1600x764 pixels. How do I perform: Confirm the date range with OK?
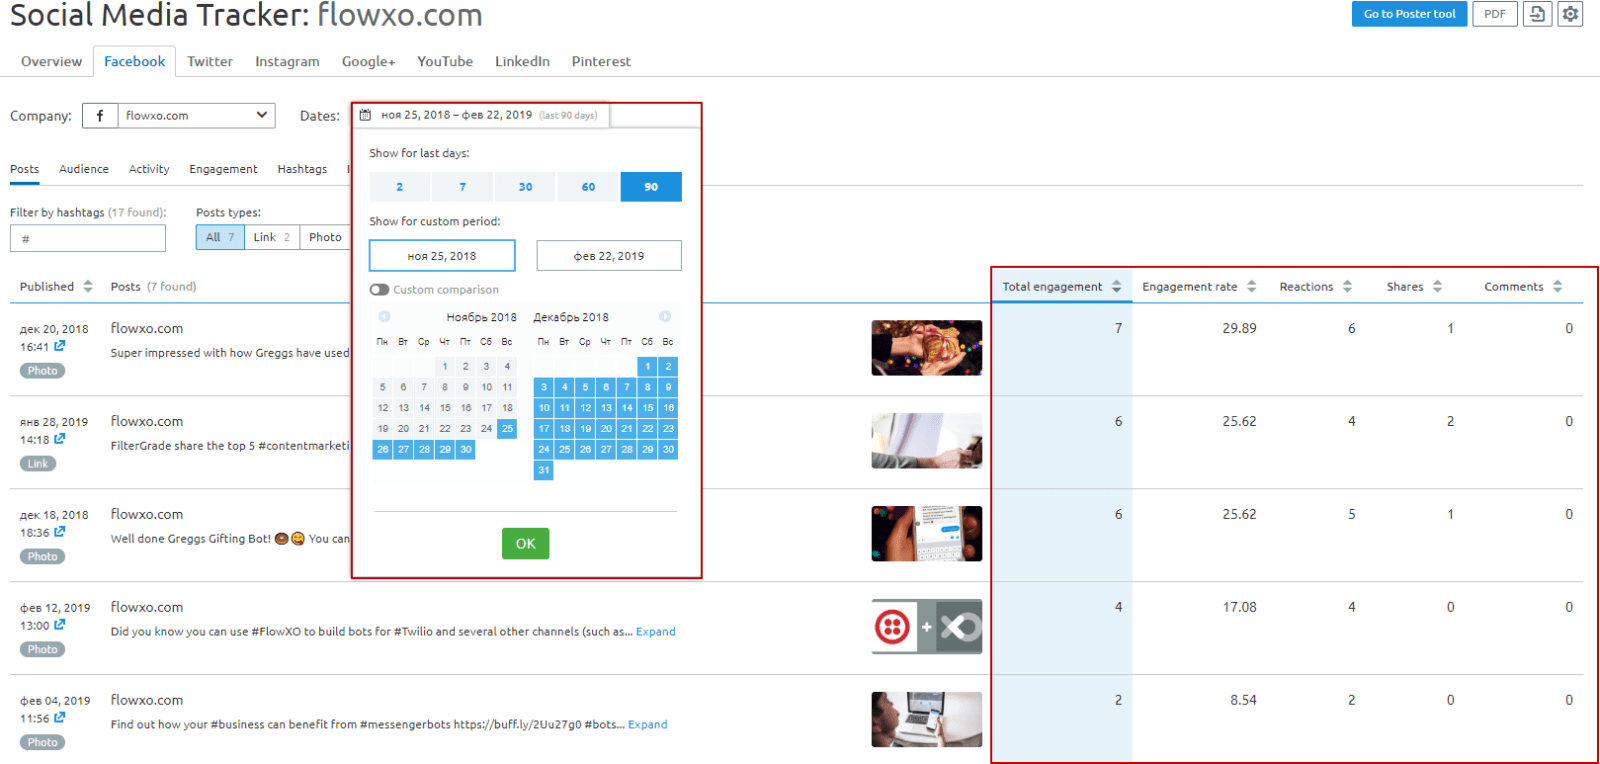(x=526, y=543)
